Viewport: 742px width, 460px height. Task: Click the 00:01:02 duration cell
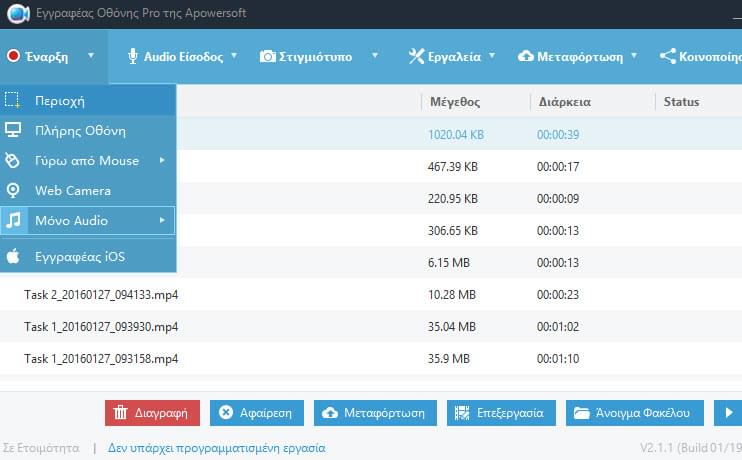click(558, 327)
